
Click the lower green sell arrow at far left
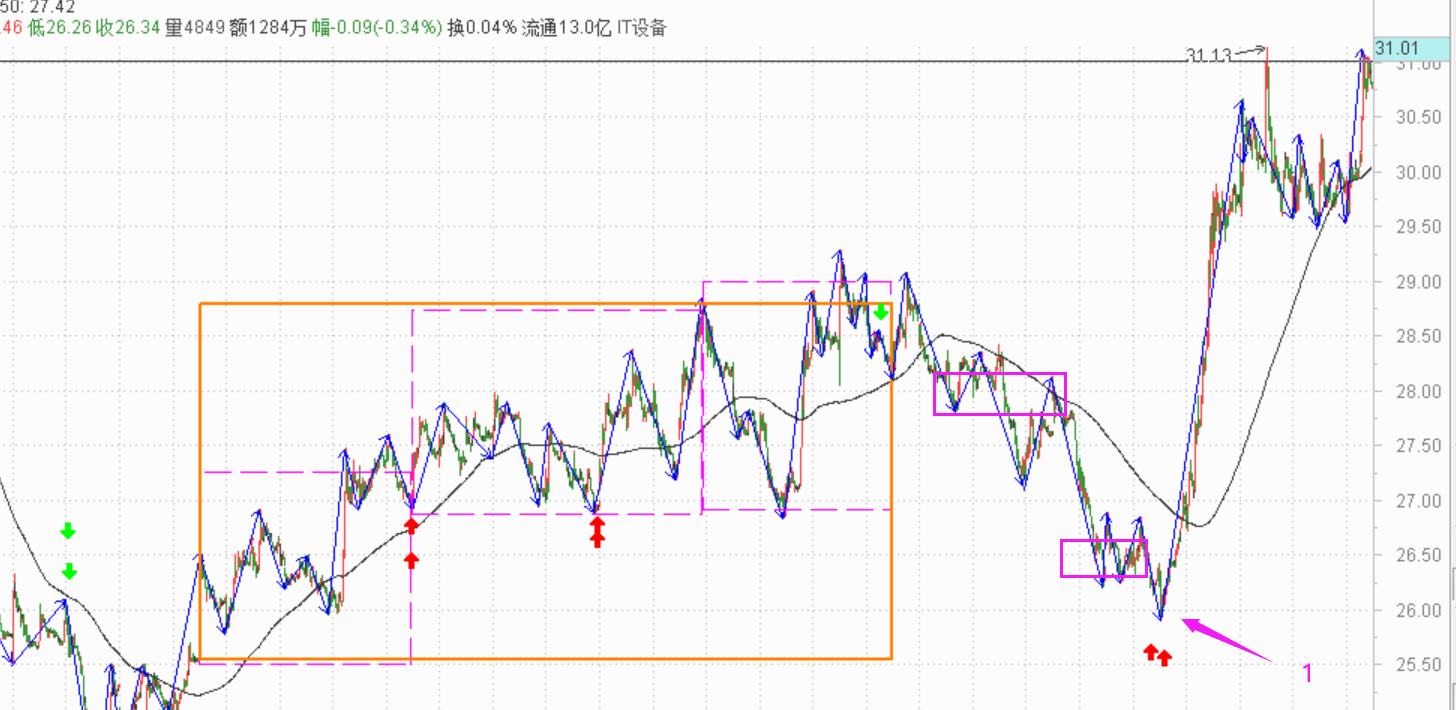[69, 571]
